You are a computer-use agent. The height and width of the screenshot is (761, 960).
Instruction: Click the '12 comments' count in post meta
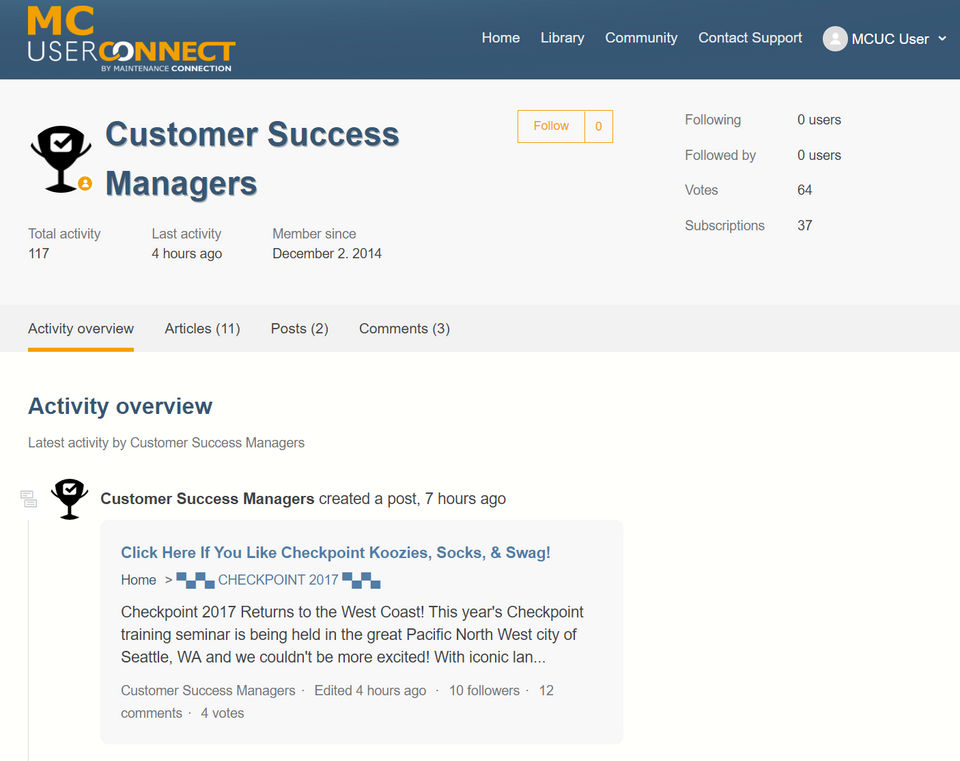(x=337, y=702)
